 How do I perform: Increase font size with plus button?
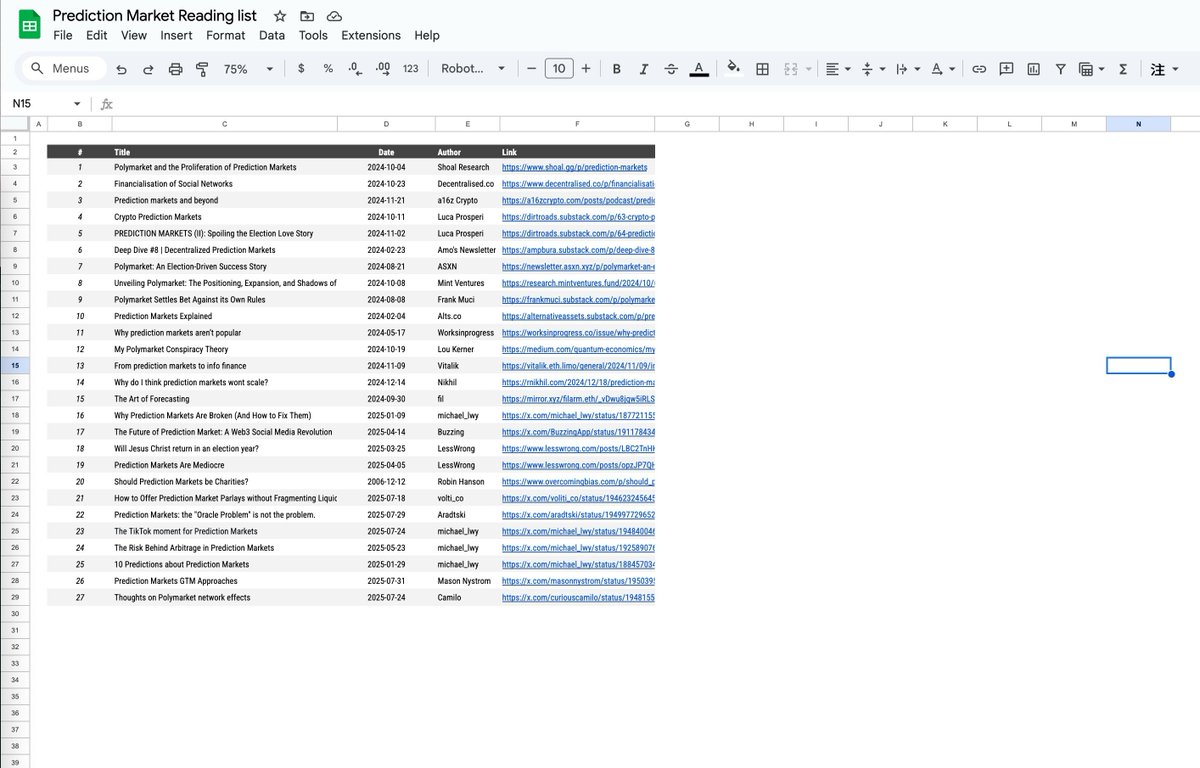point(586,69)
